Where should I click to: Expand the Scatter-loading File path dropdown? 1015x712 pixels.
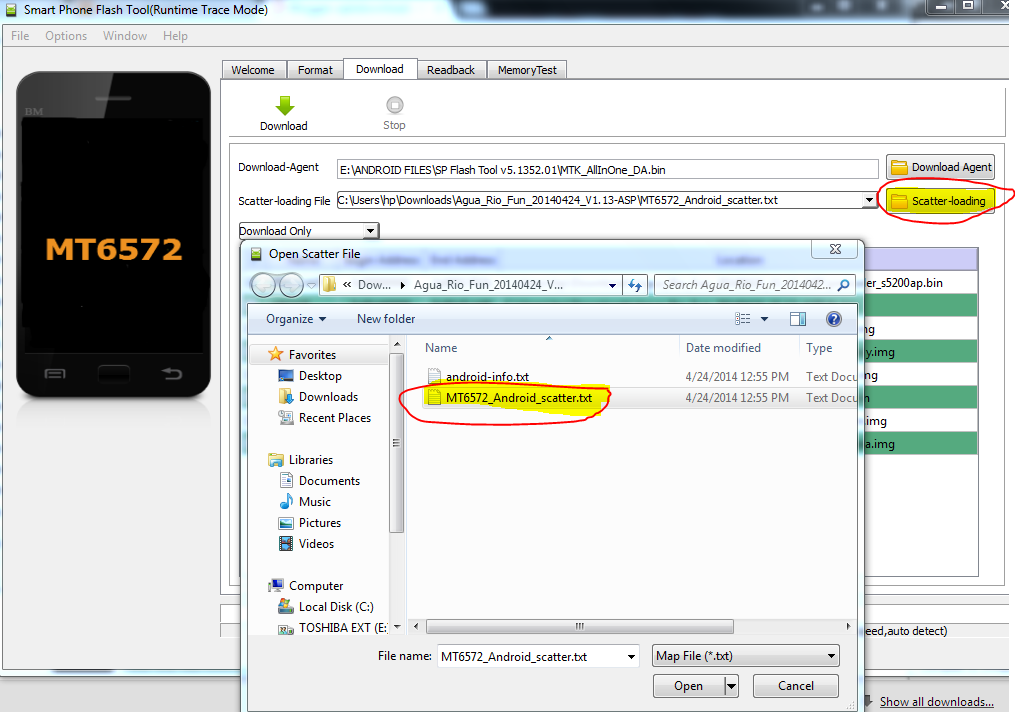[x=869, y=201]
